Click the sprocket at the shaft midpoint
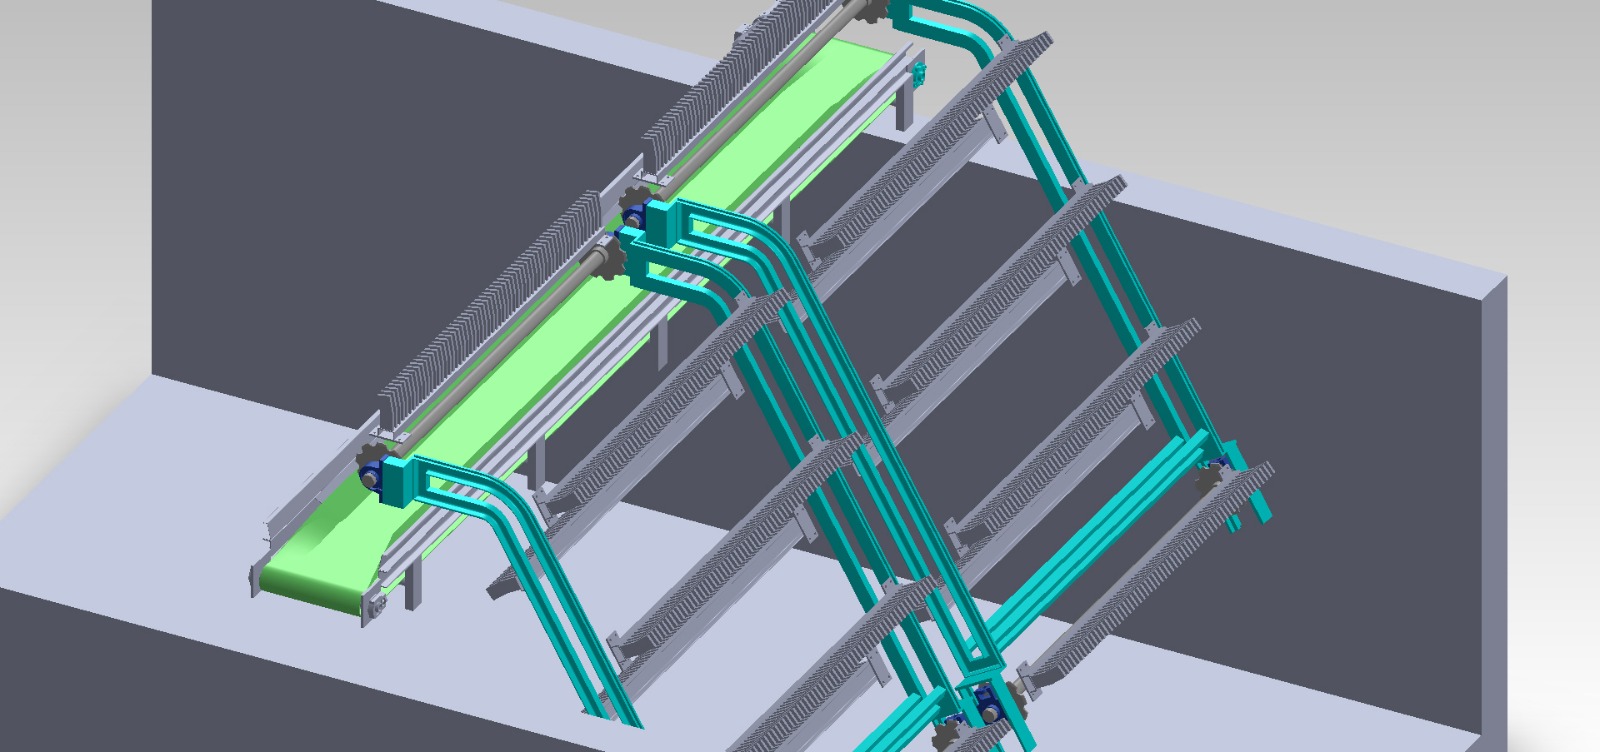The image size is (1600, 752). (607, 260)
